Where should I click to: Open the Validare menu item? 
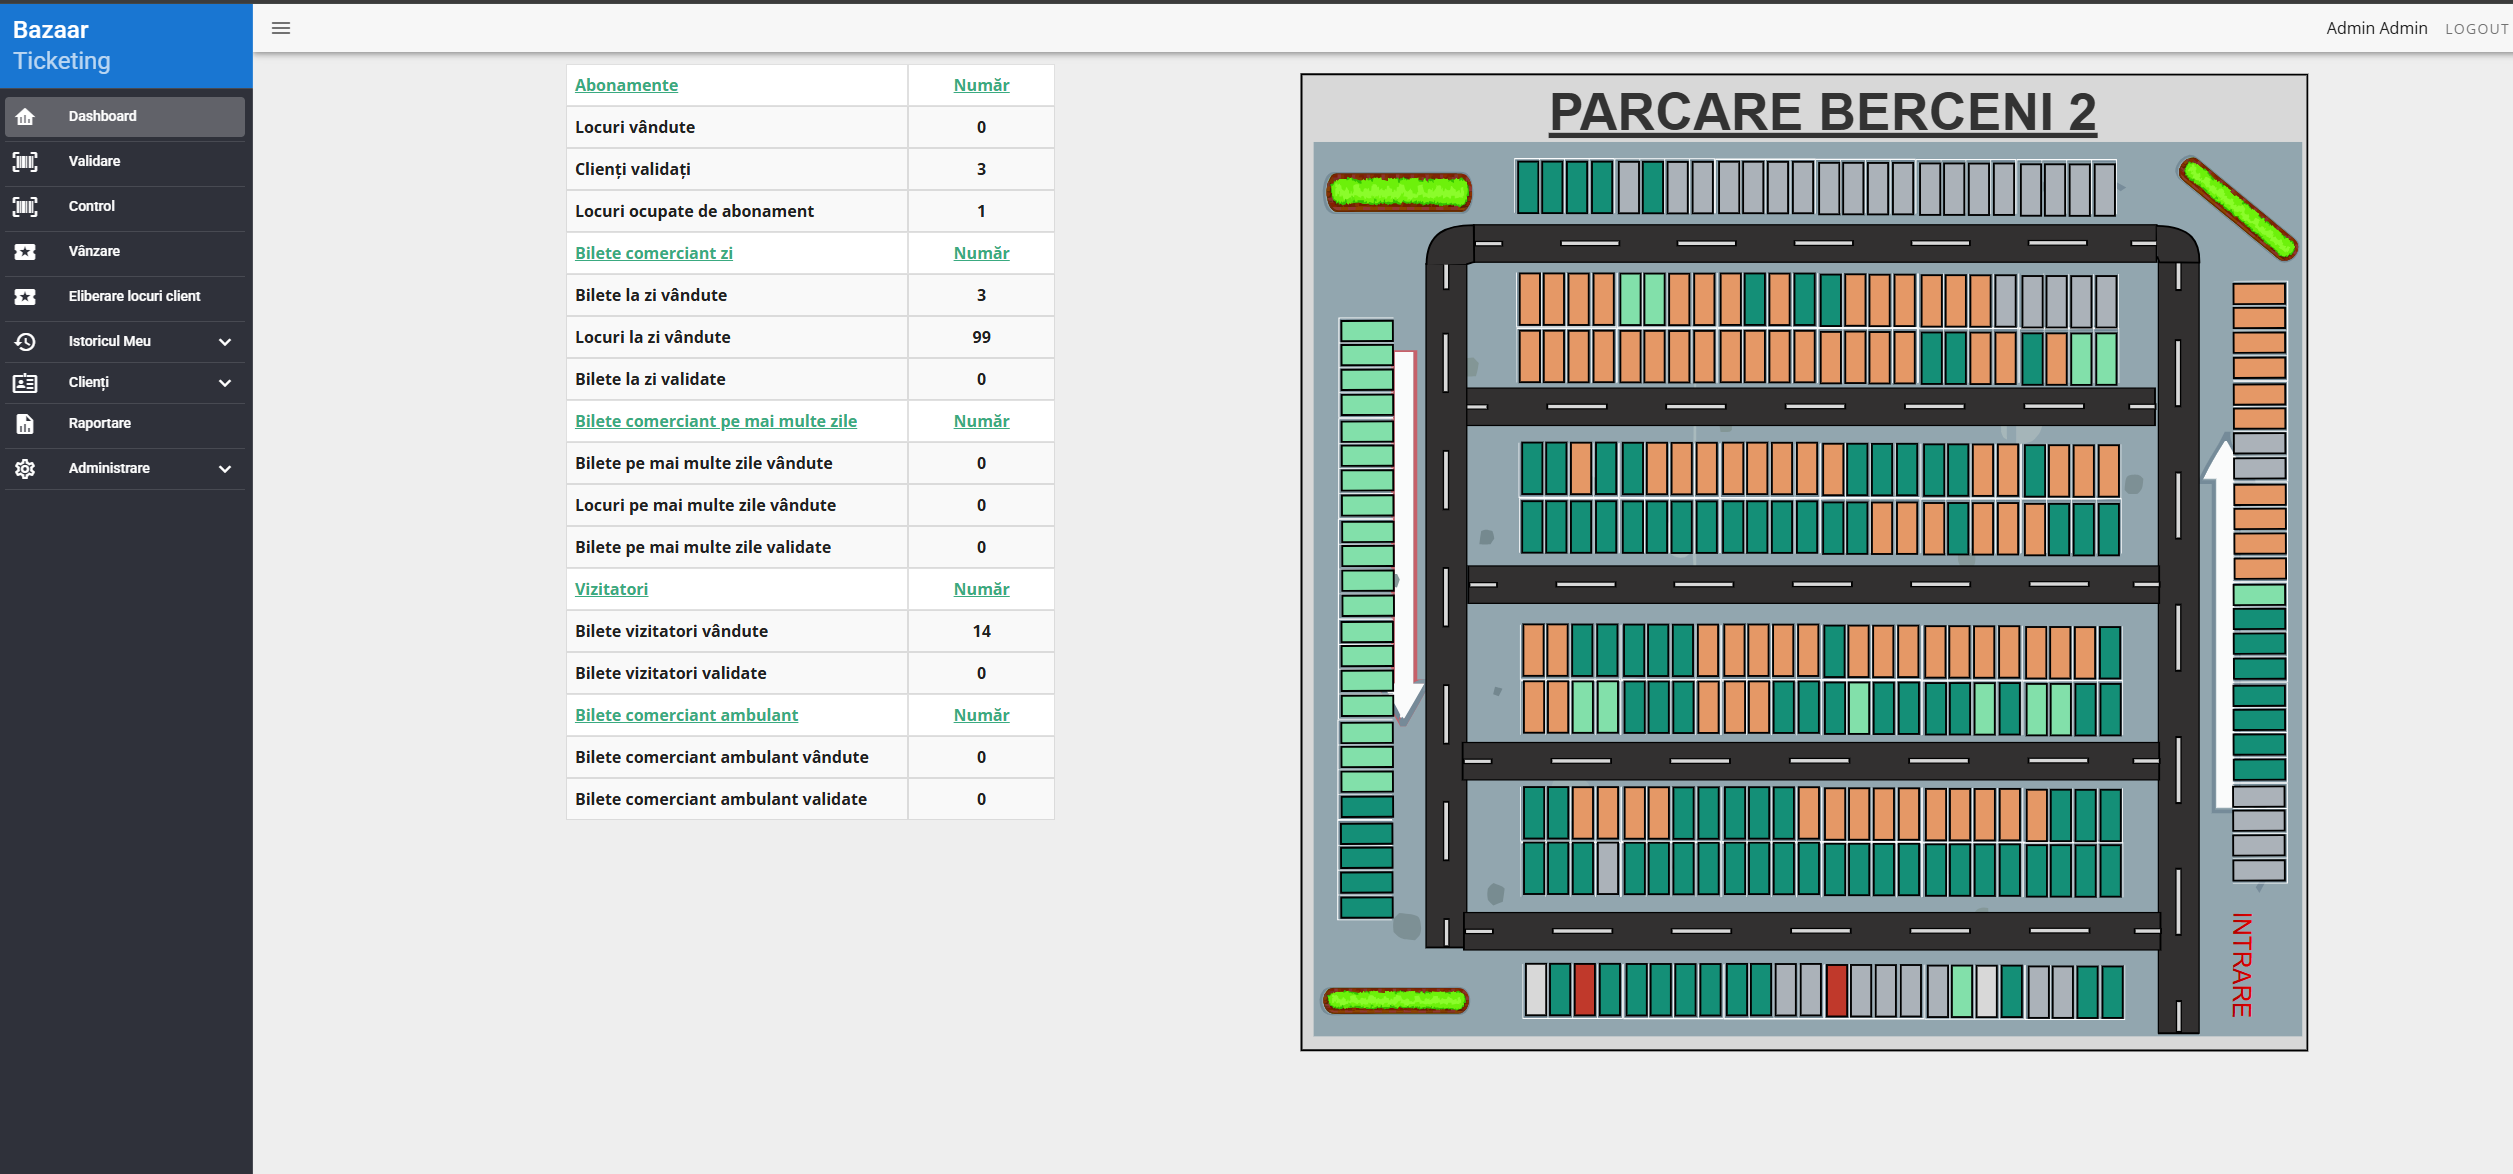(125, 162)
